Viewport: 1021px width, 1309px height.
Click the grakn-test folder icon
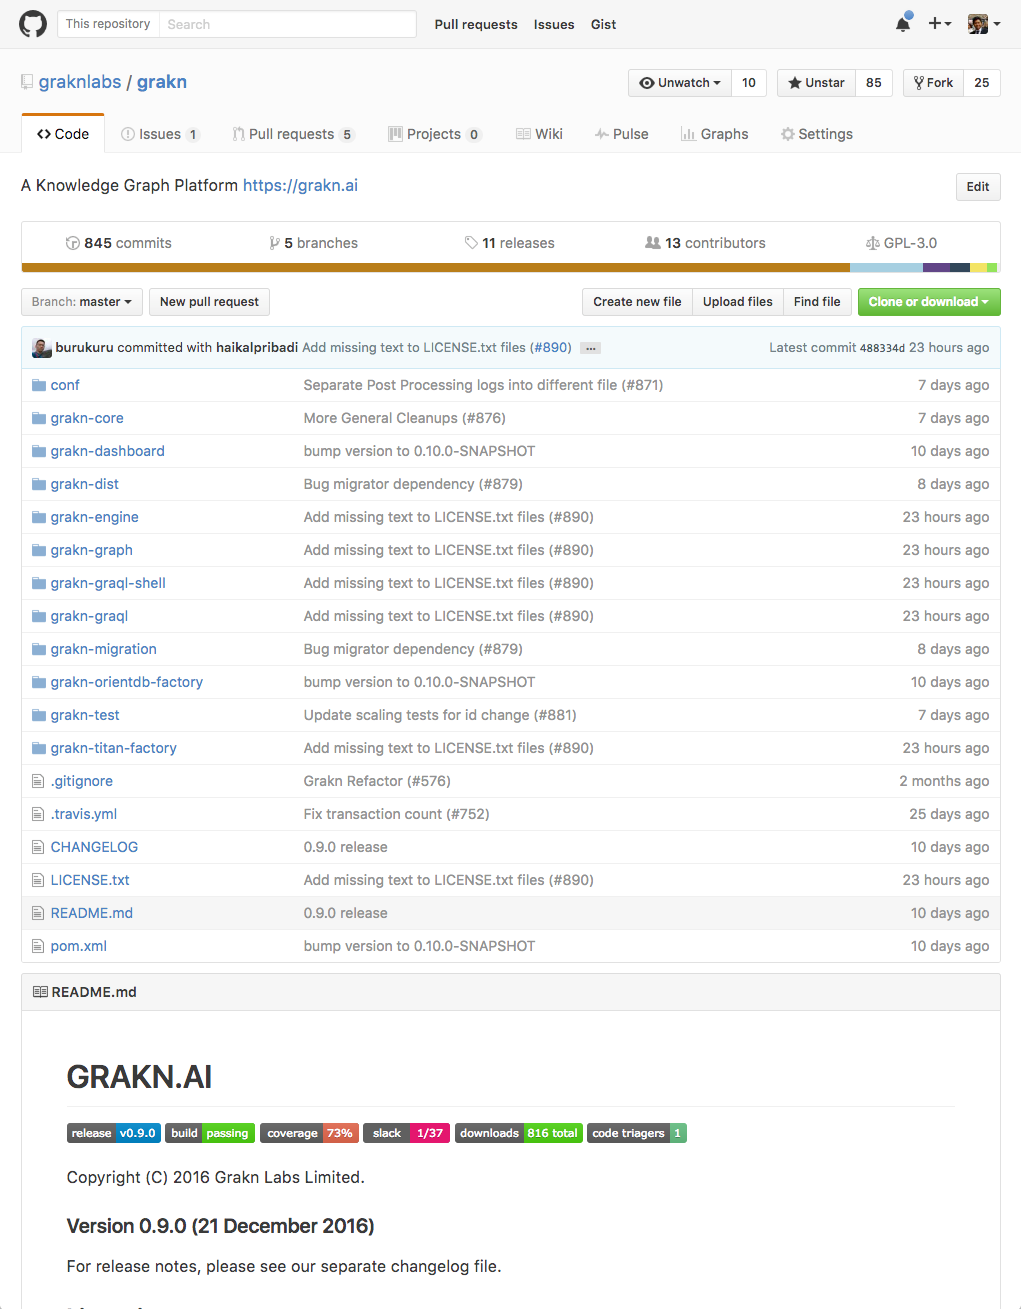39,715
